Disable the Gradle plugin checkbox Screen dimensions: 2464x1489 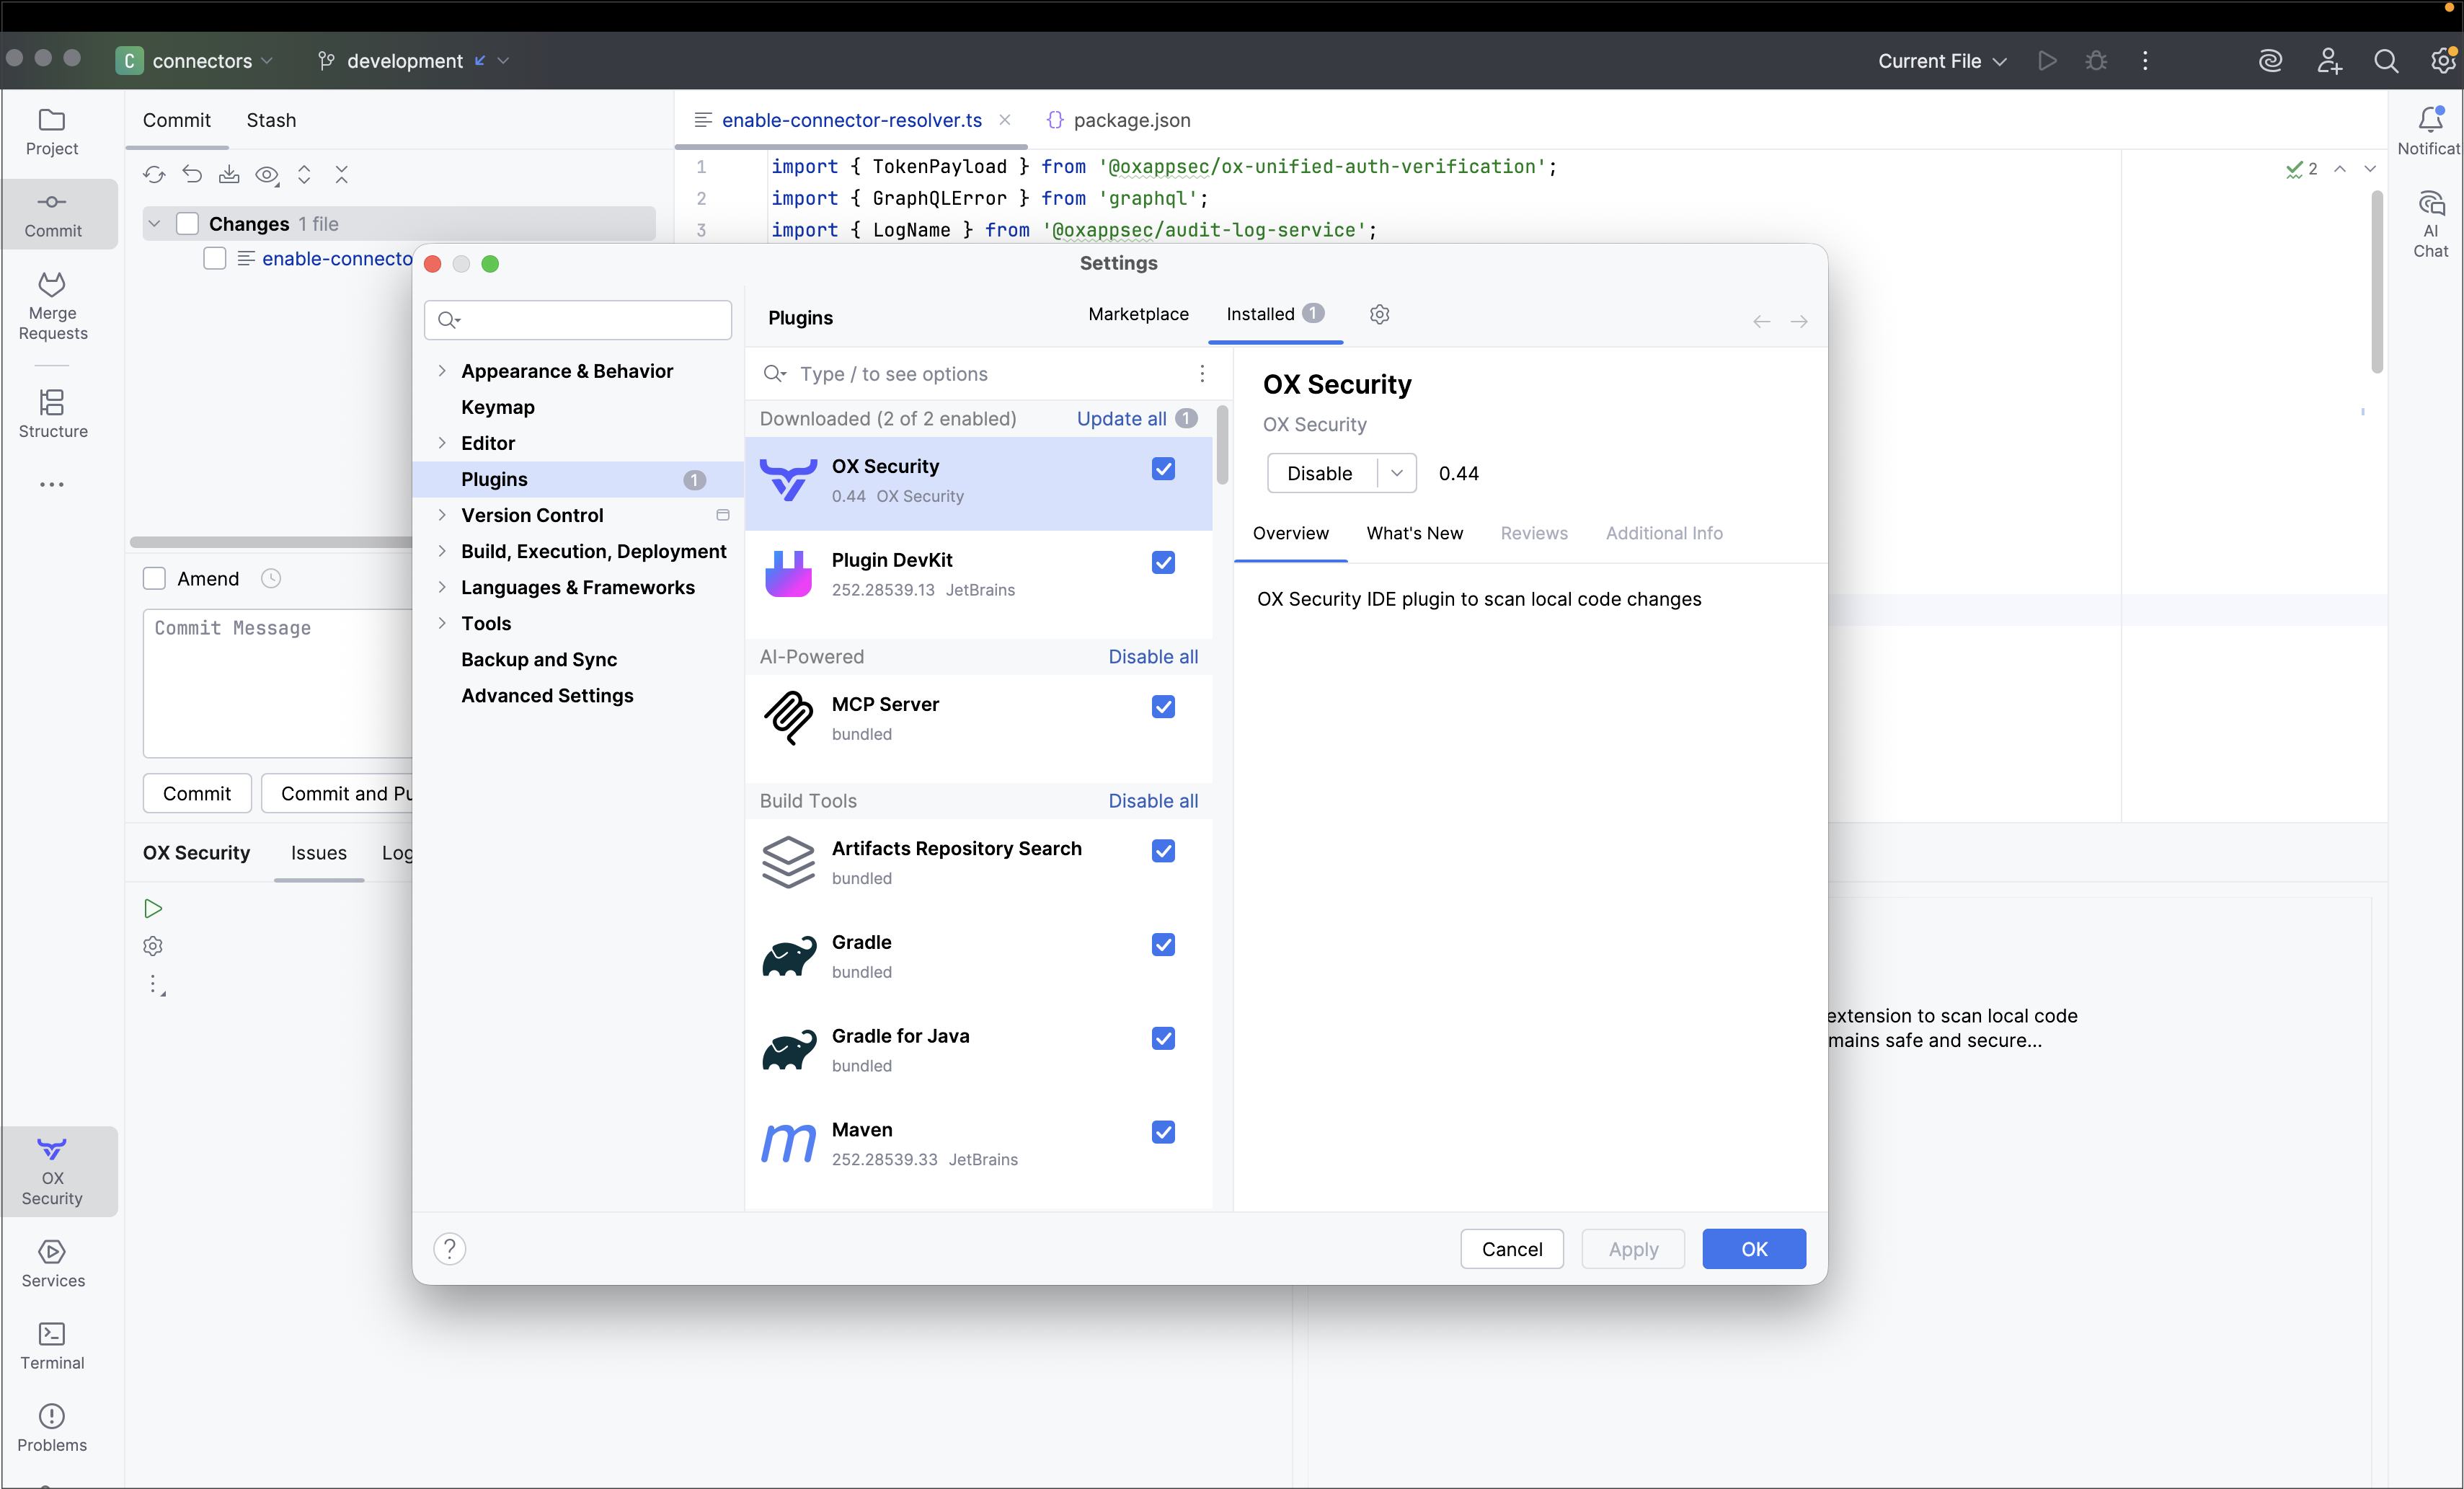pos(1163,944)
